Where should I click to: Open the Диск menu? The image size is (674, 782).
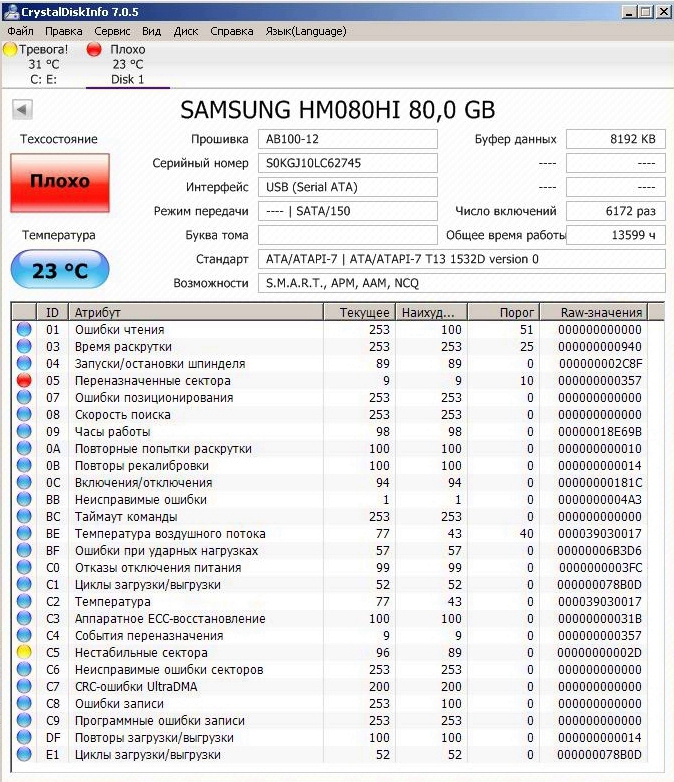[x=186, y=31]
